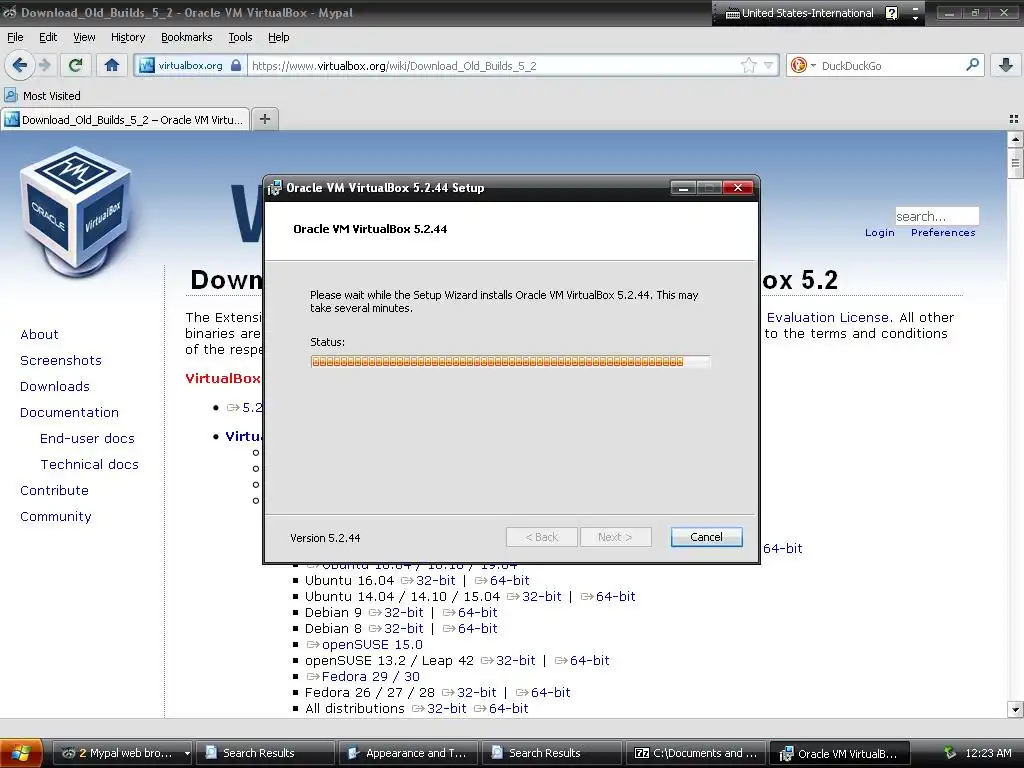Open Most Visited bookmarks folder

point(42,95)
